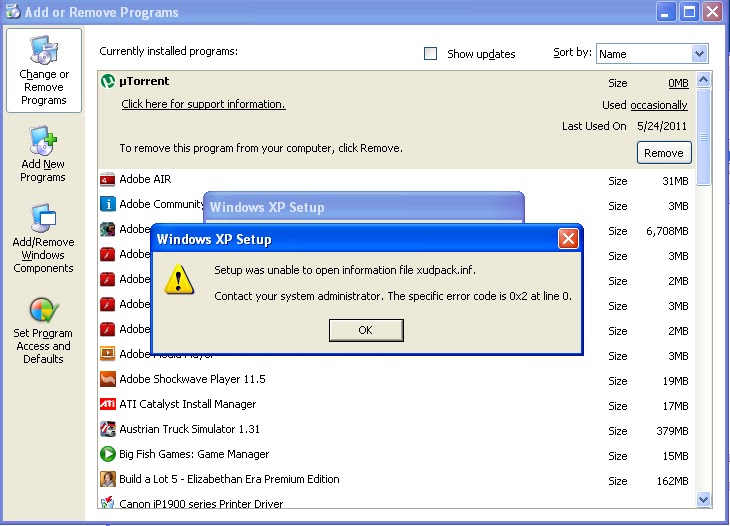Viewport: 730px width, 526px height.
Task: Click the 6,708MB size value
Action: (x=667, y=231)
